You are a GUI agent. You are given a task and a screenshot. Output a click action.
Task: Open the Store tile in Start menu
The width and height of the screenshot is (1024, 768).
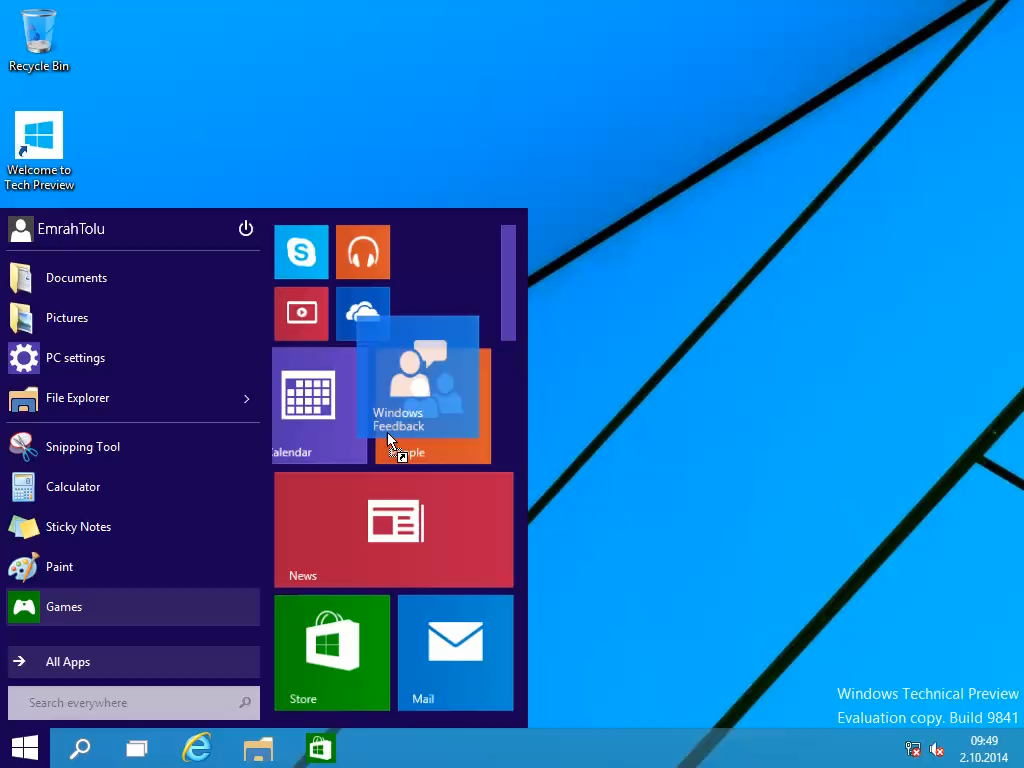332,652
